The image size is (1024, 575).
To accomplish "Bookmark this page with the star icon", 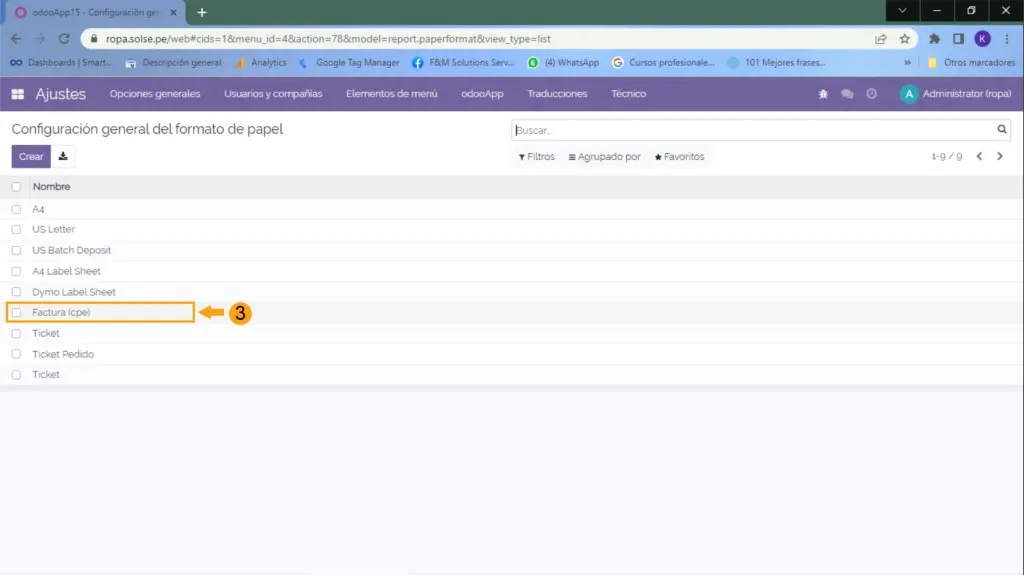I will [x=904, y=39].
